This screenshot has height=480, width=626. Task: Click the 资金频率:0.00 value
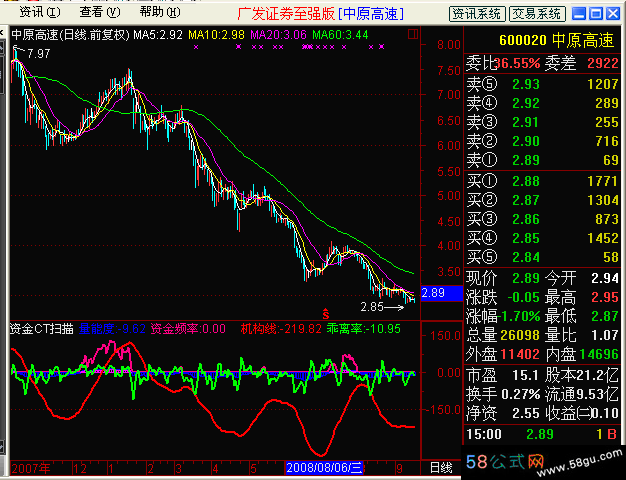[188, 329]
